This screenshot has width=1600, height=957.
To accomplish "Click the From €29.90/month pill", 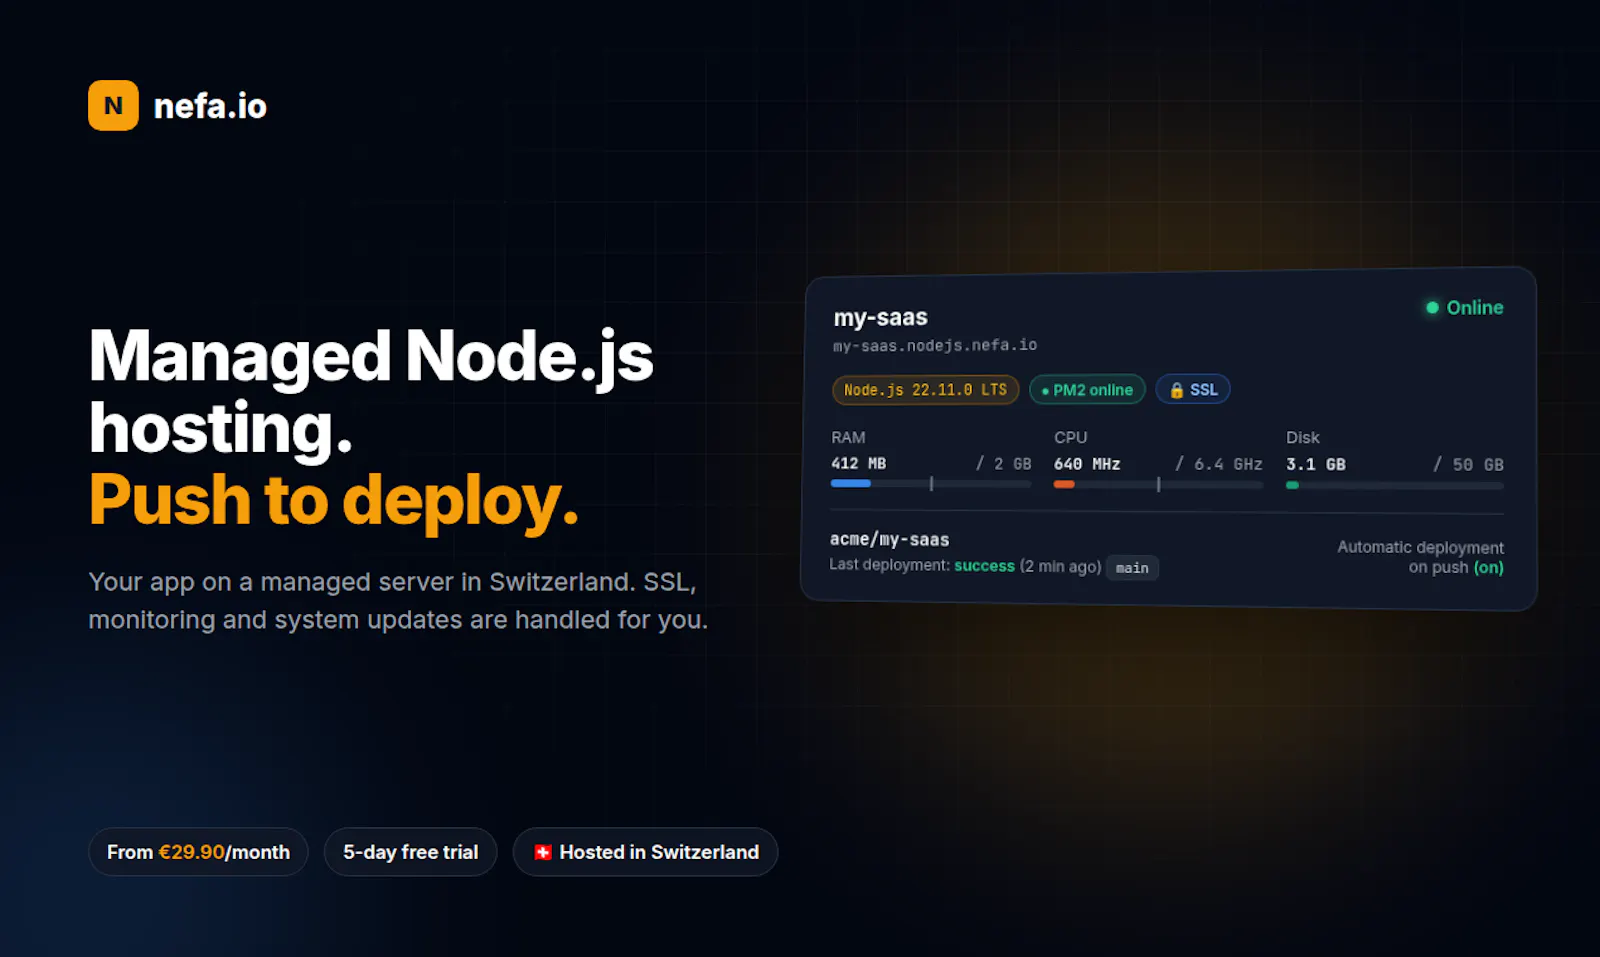I will coord(198,852).
